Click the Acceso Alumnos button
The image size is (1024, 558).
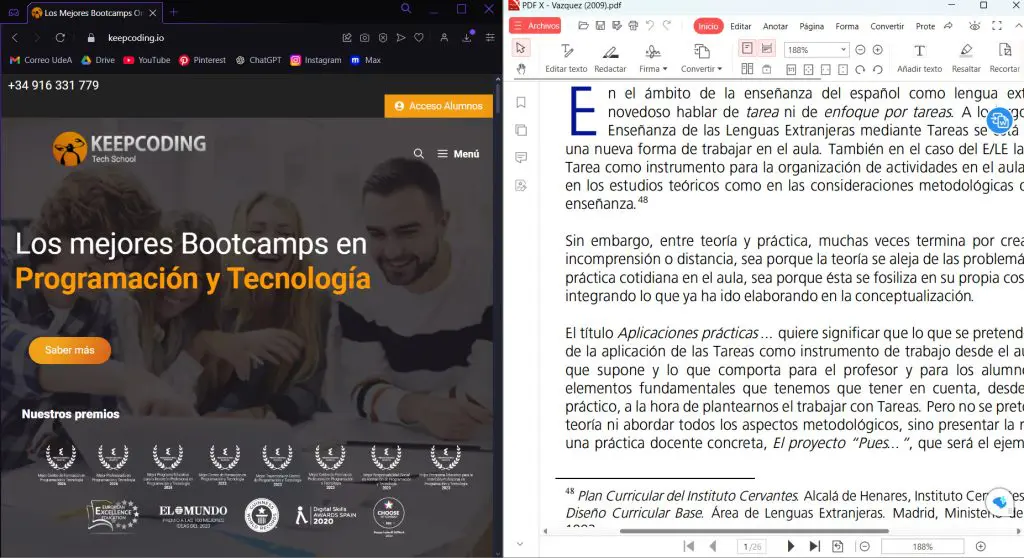coord(439,106)
